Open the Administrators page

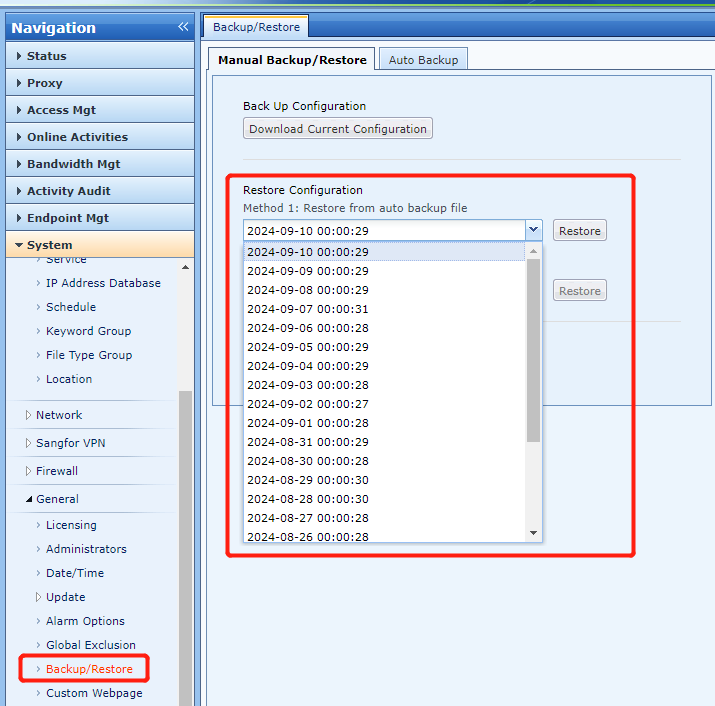pyautogui.click(x=86, y=549)
